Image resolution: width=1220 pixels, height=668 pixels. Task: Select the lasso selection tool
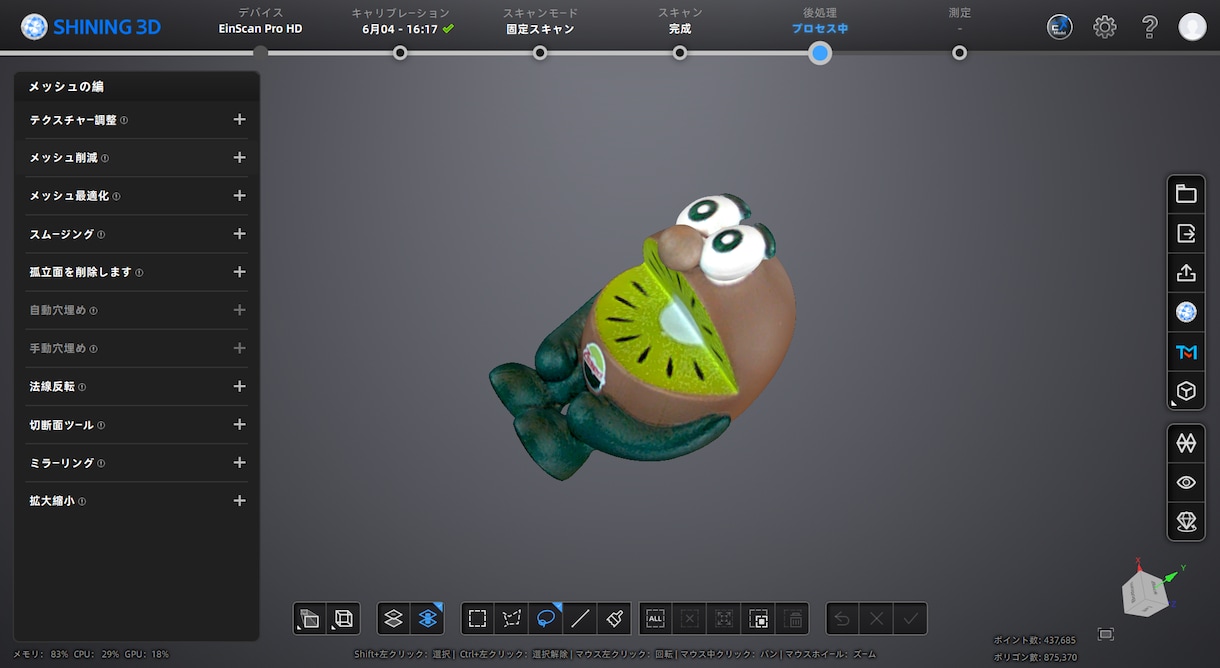pos(546,619)
